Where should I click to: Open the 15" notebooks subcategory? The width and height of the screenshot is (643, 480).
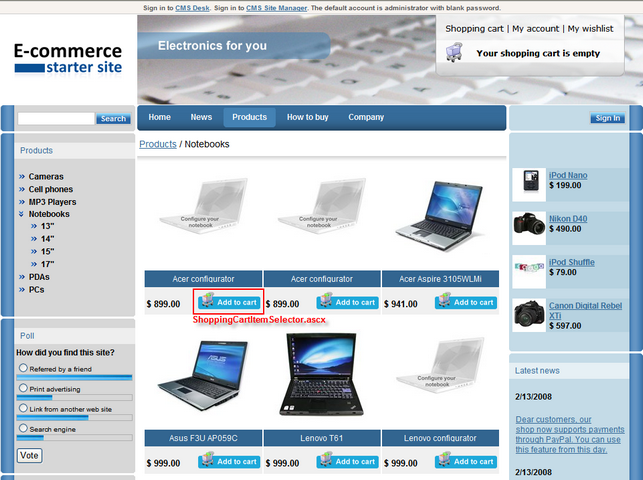tap(48, 252)
